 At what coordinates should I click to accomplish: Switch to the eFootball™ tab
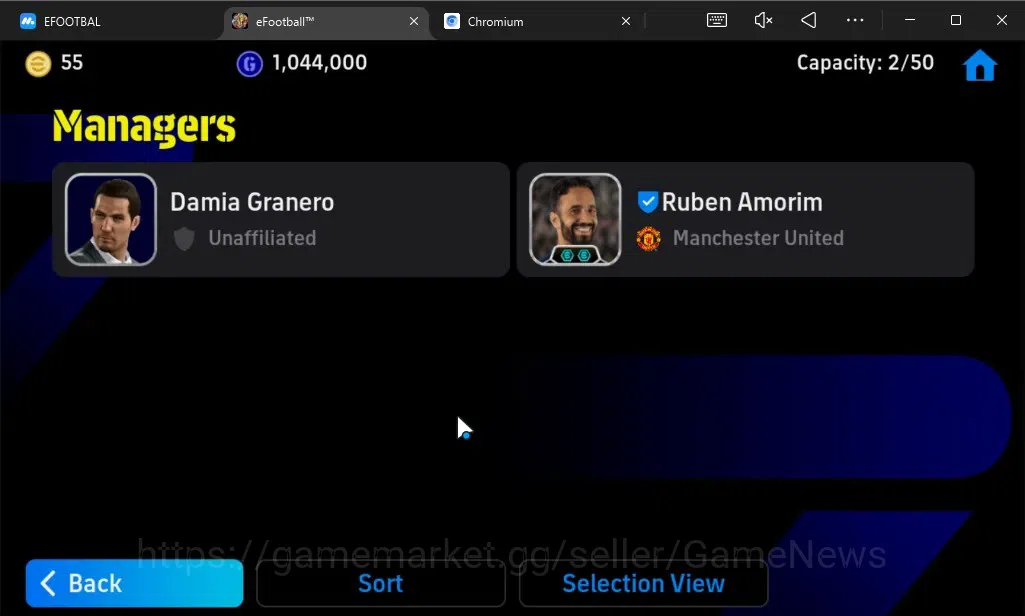(x=324, y=21)
